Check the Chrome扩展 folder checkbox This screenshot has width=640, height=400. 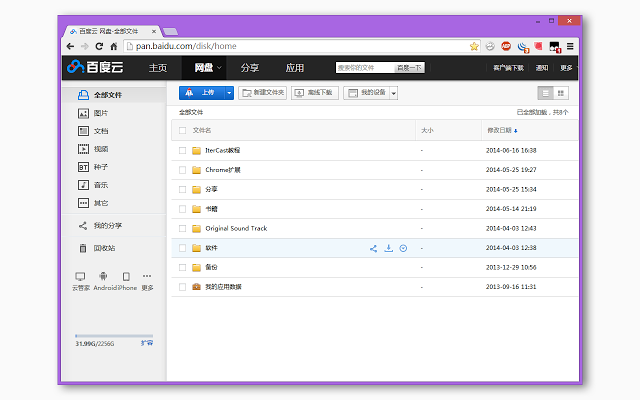click(182, 170)
